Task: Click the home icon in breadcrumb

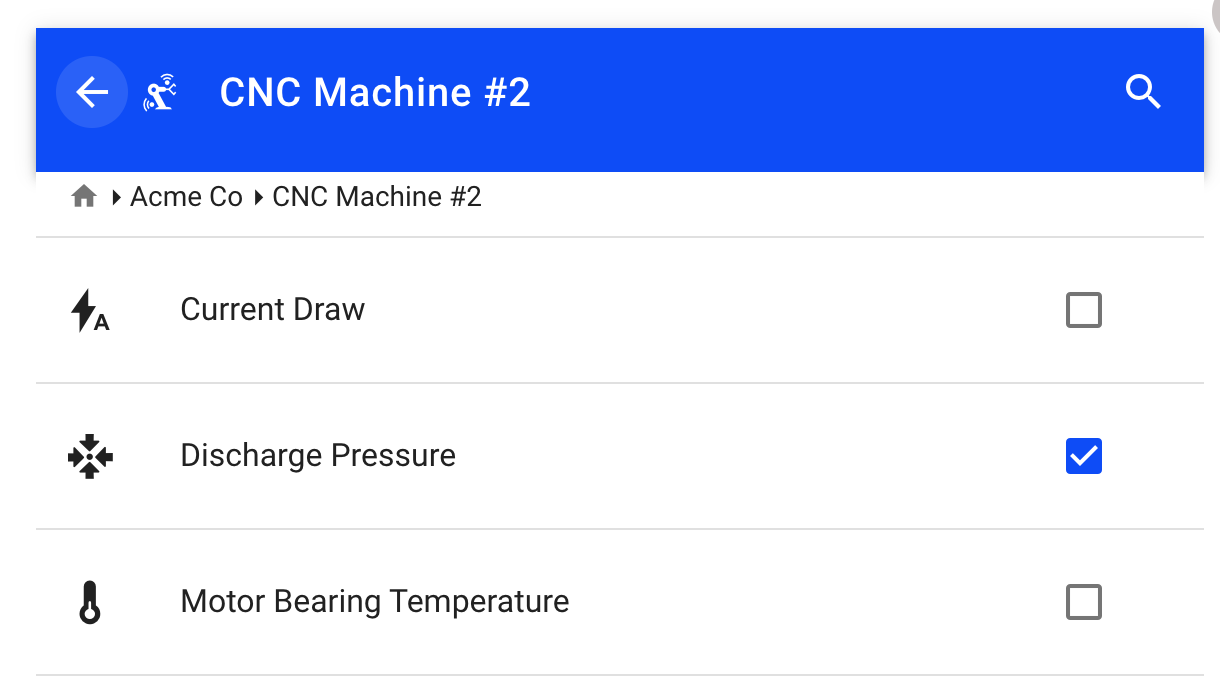Action: pos(84,196)
